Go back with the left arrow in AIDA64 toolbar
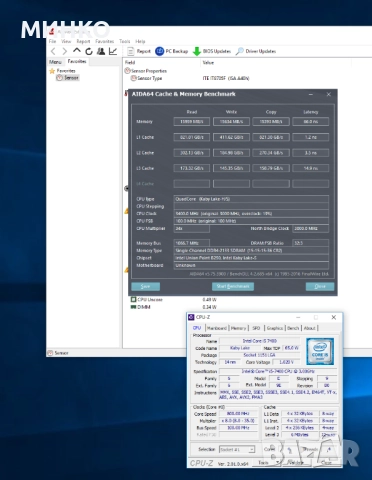 53,51
